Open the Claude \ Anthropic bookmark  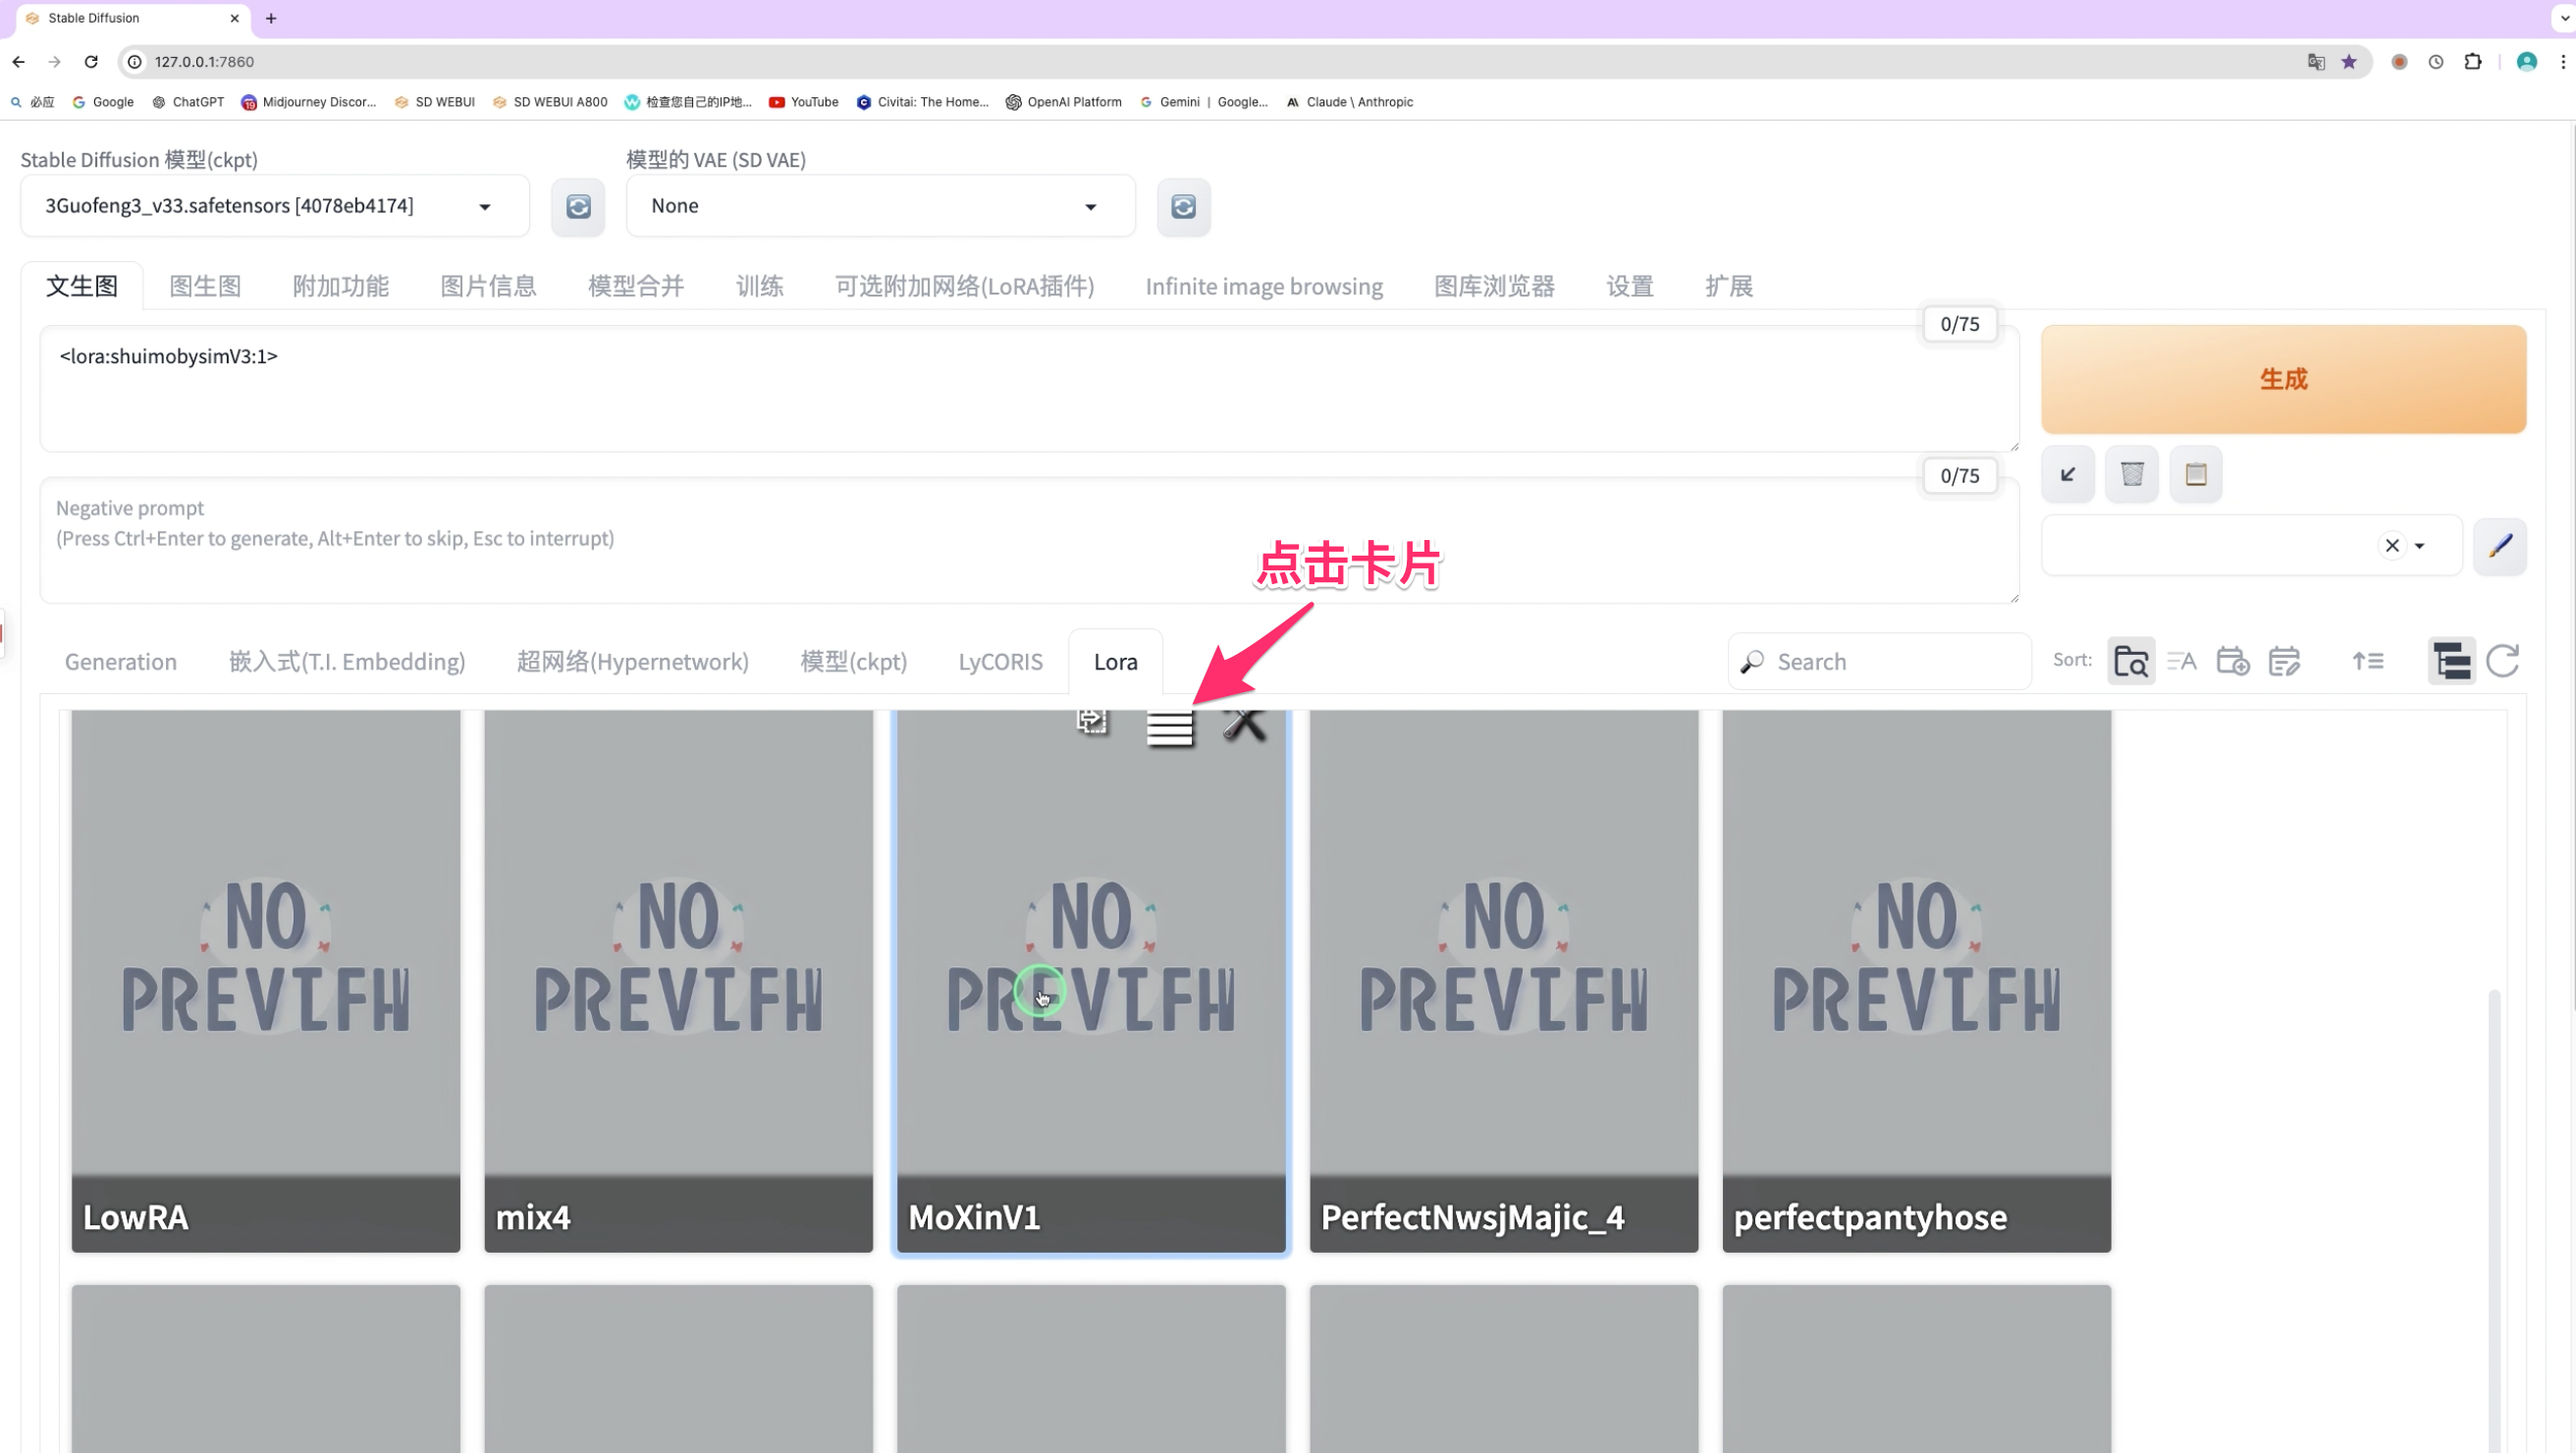click(x=1350, y=102)
